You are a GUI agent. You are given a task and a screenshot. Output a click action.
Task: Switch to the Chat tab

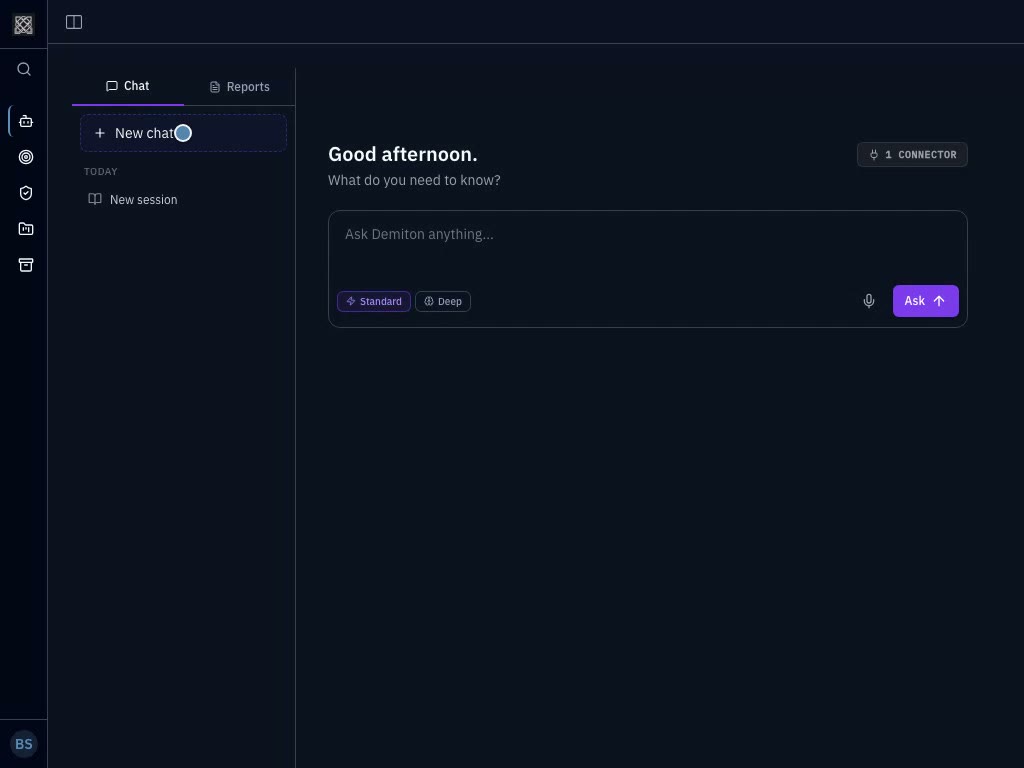128,86
